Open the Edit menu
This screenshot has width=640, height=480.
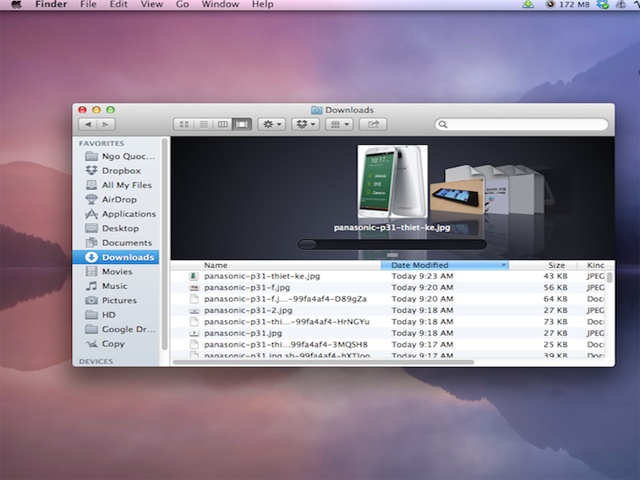tap(118, 4)
